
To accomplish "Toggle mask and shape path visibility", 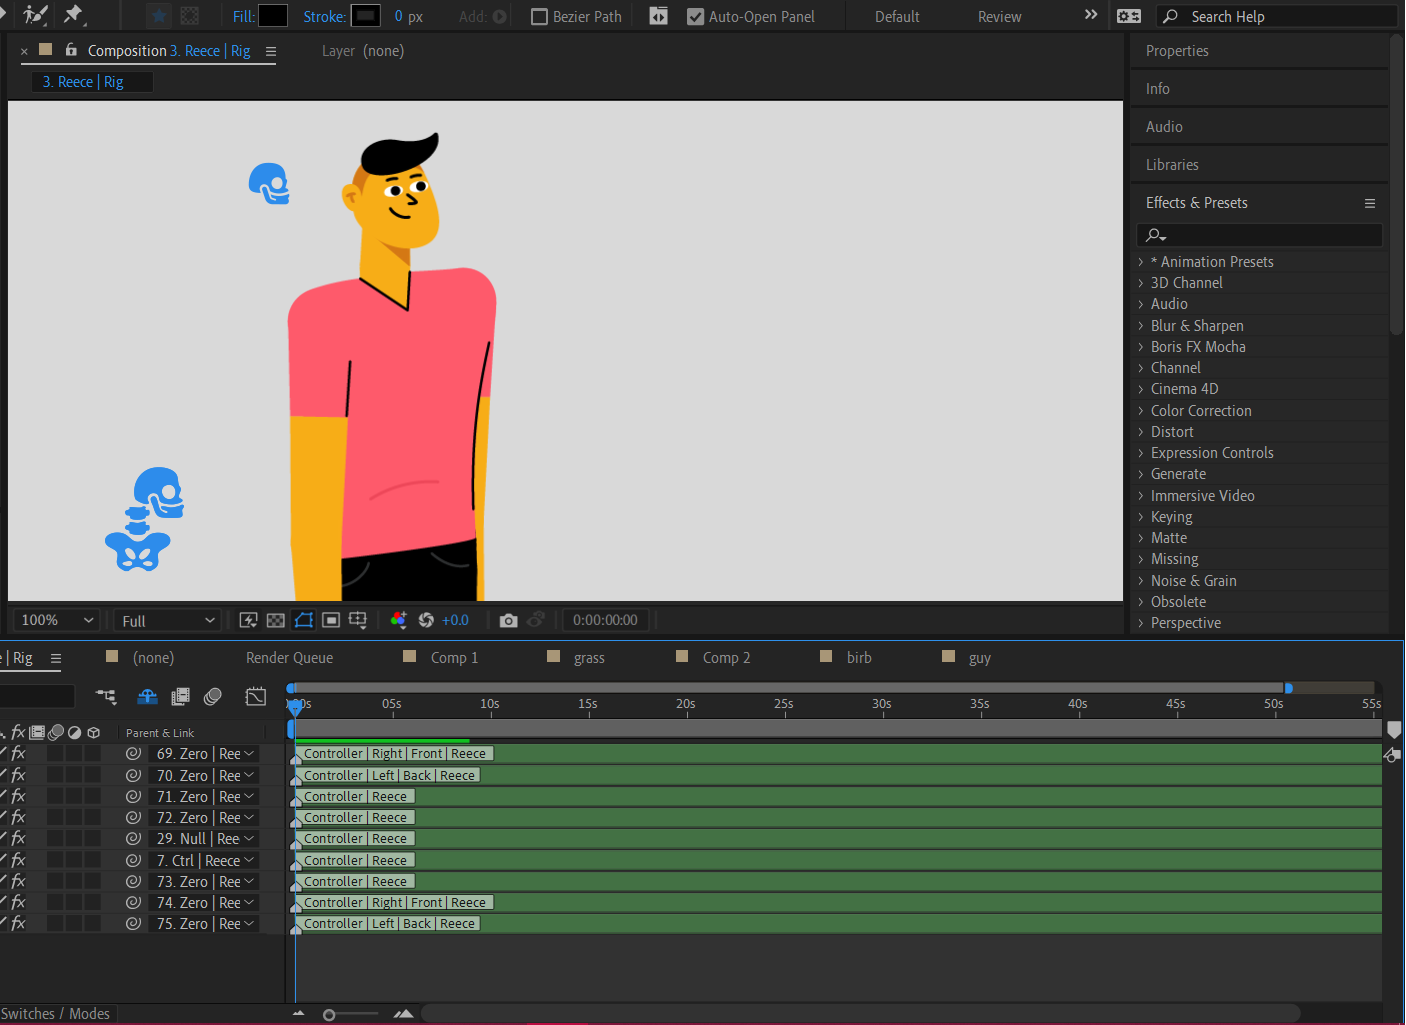I will (304, 620).
